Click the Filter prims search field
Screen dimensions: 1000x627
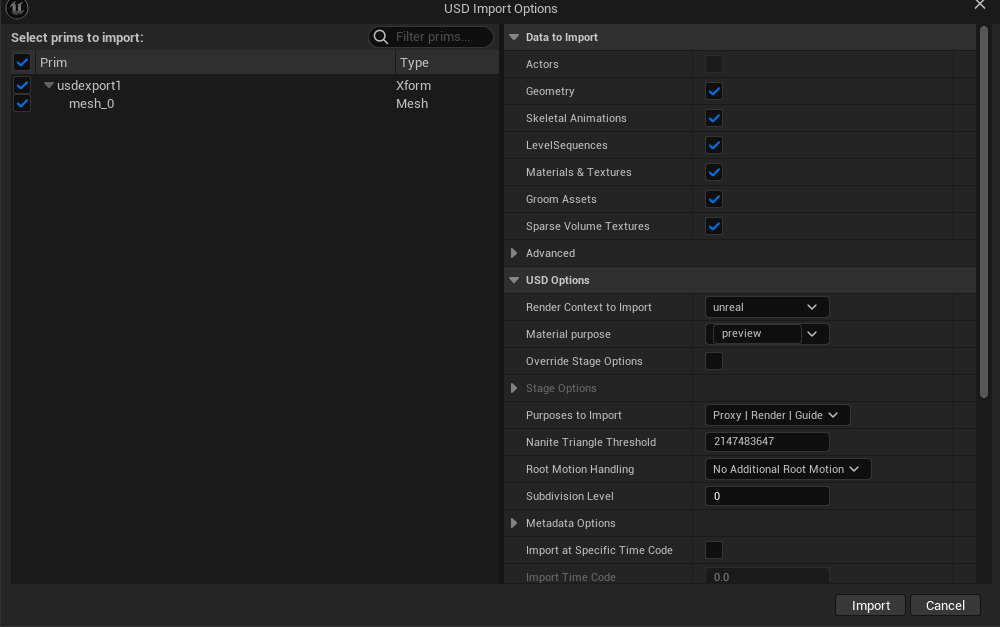pos(431,37)
